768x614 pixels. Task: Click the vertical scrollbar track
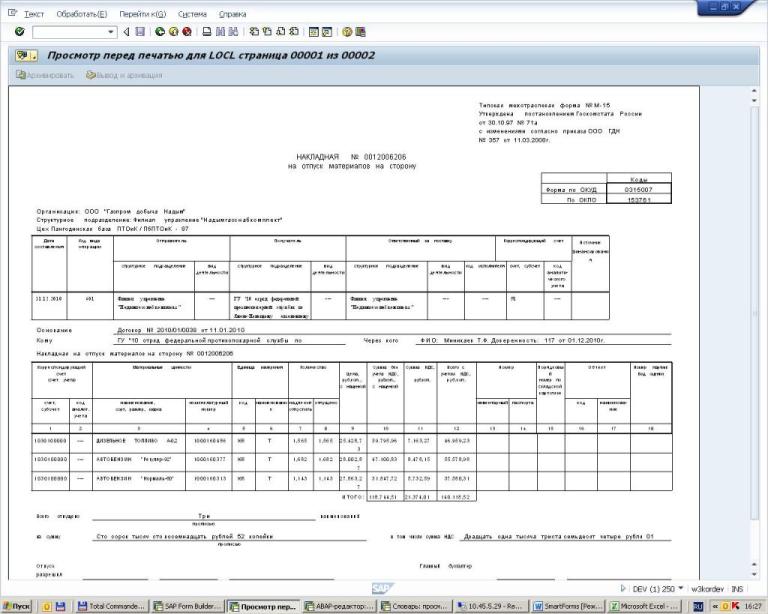pyautogui.click(x=754, y=313)
